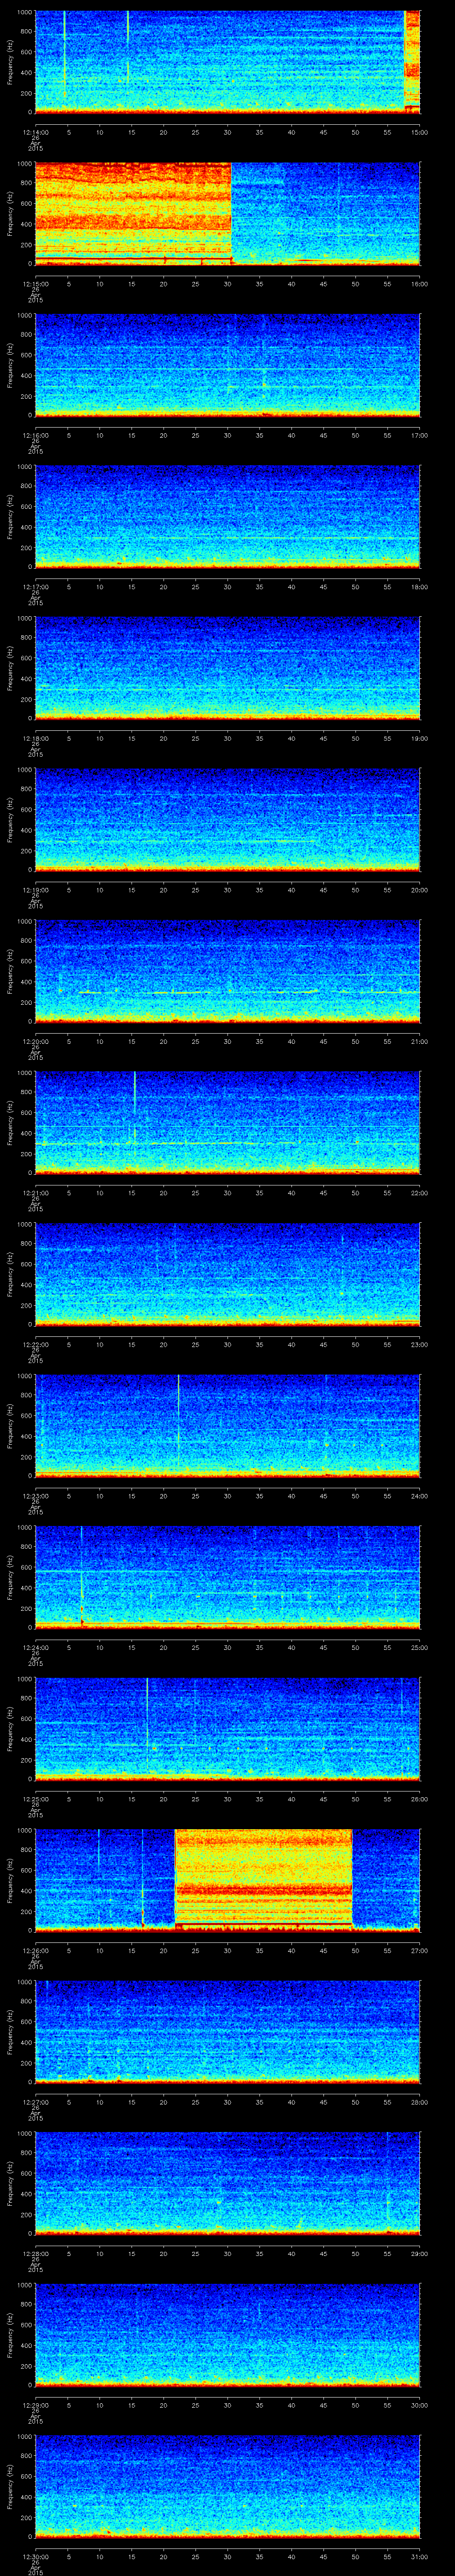Click the tonal line near 300 Hz in the 12:20 spectrogram
455x2576 pixels.
(x=228, y=992)
